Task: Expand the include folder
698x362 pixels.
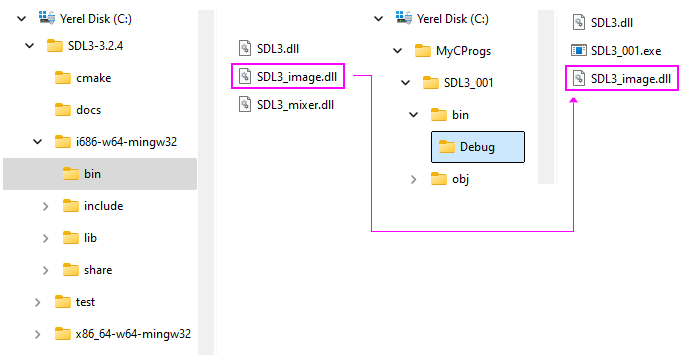Action: pos(45,206)
